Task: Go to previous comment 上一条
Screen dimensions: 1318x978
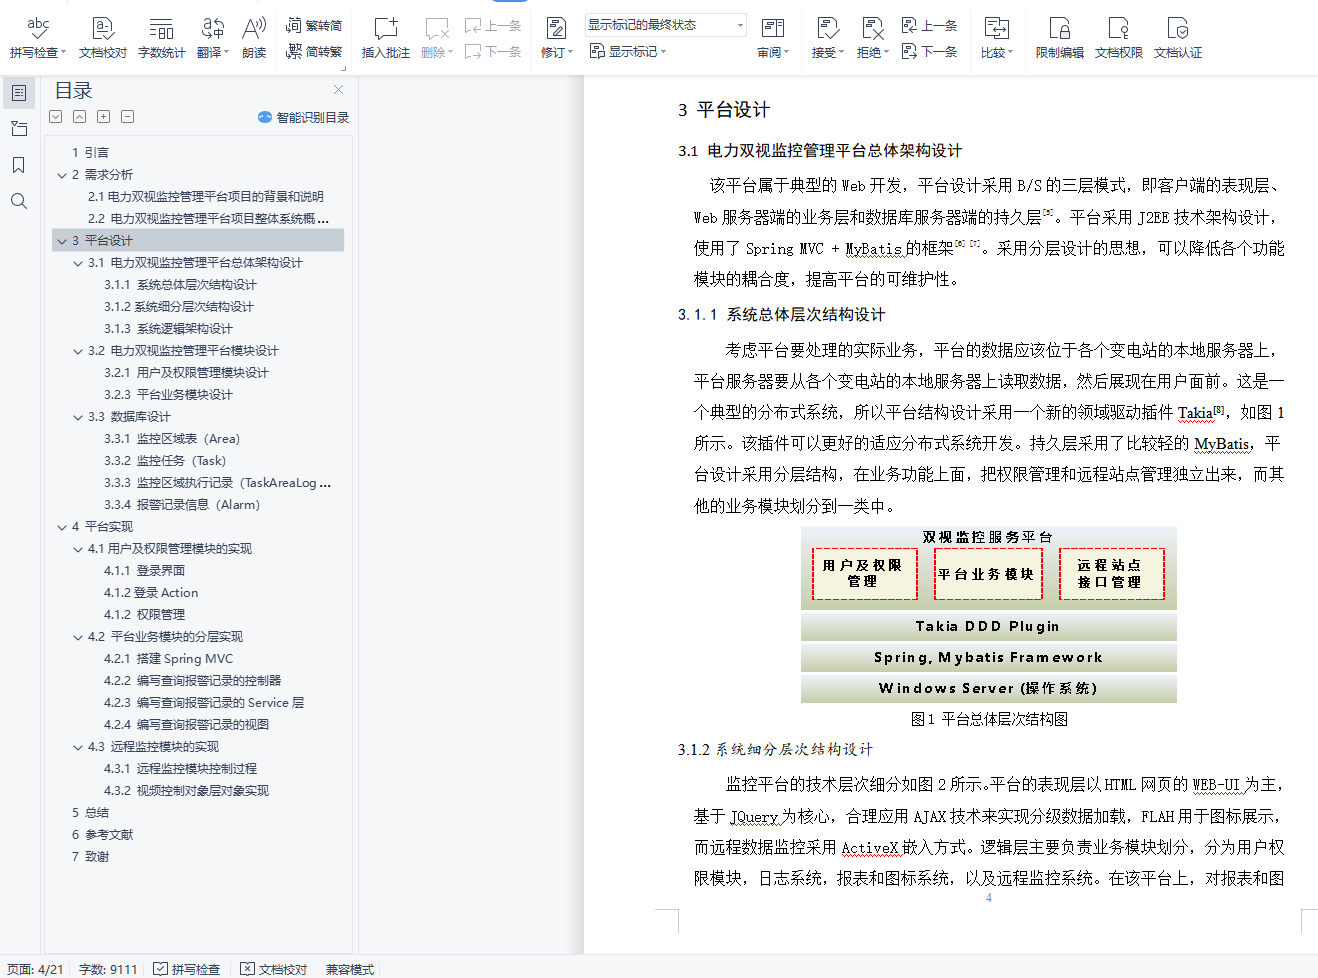Action: point(493,25)
